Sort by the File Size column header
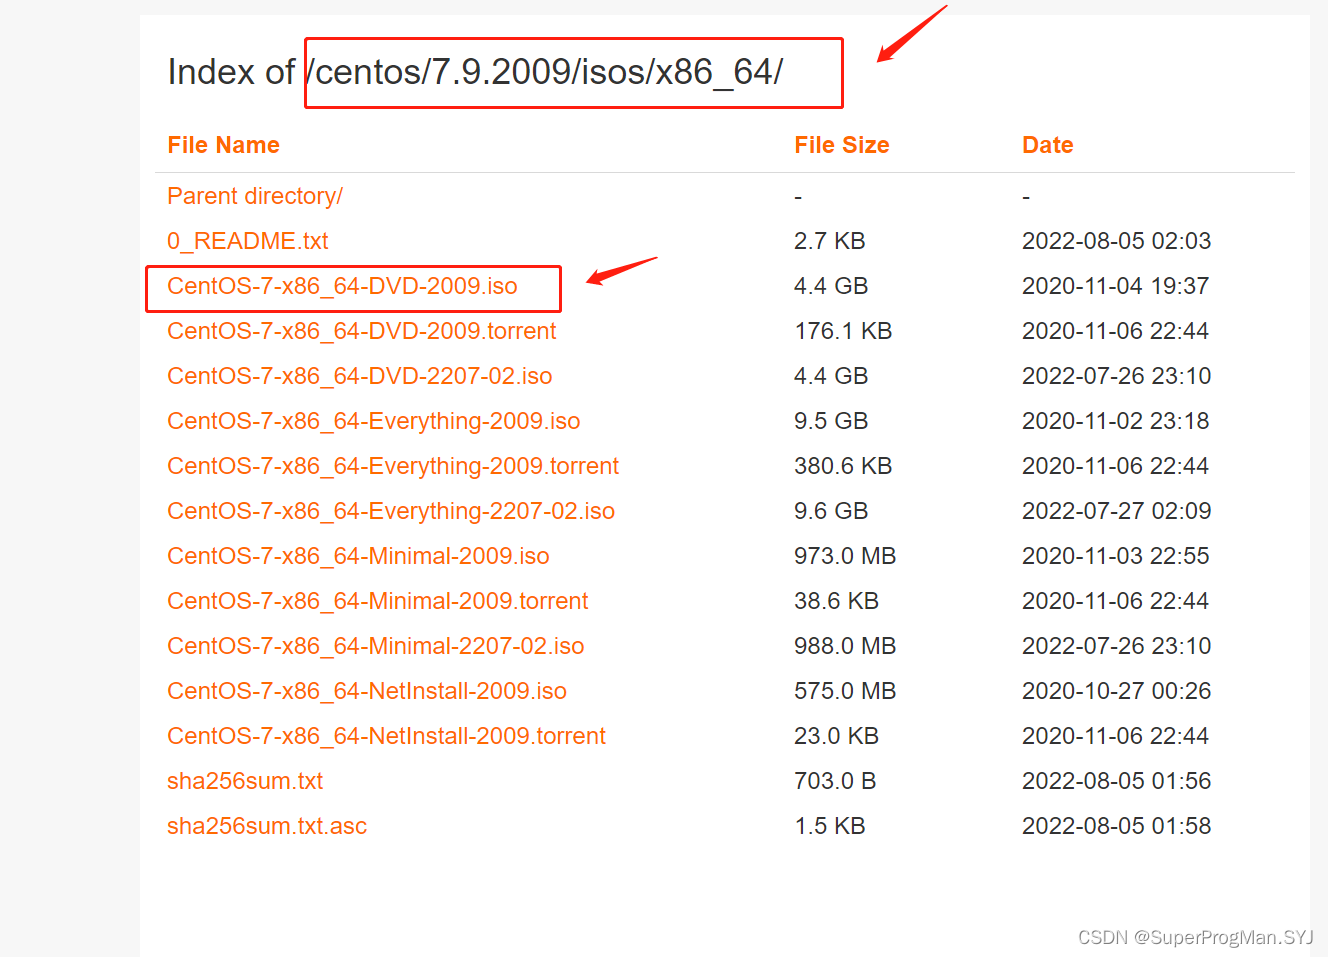 pyautogui.click(x=842, y=145)
